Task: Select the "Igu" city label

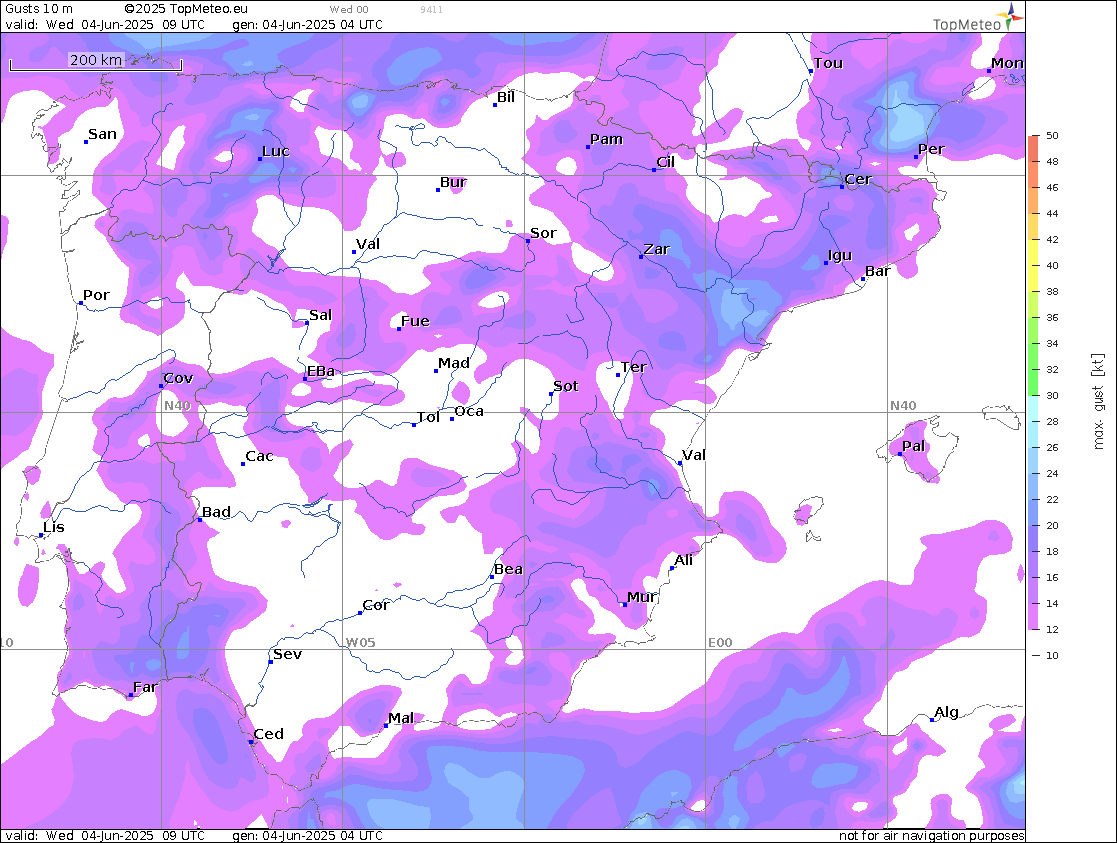Action: 840,255
